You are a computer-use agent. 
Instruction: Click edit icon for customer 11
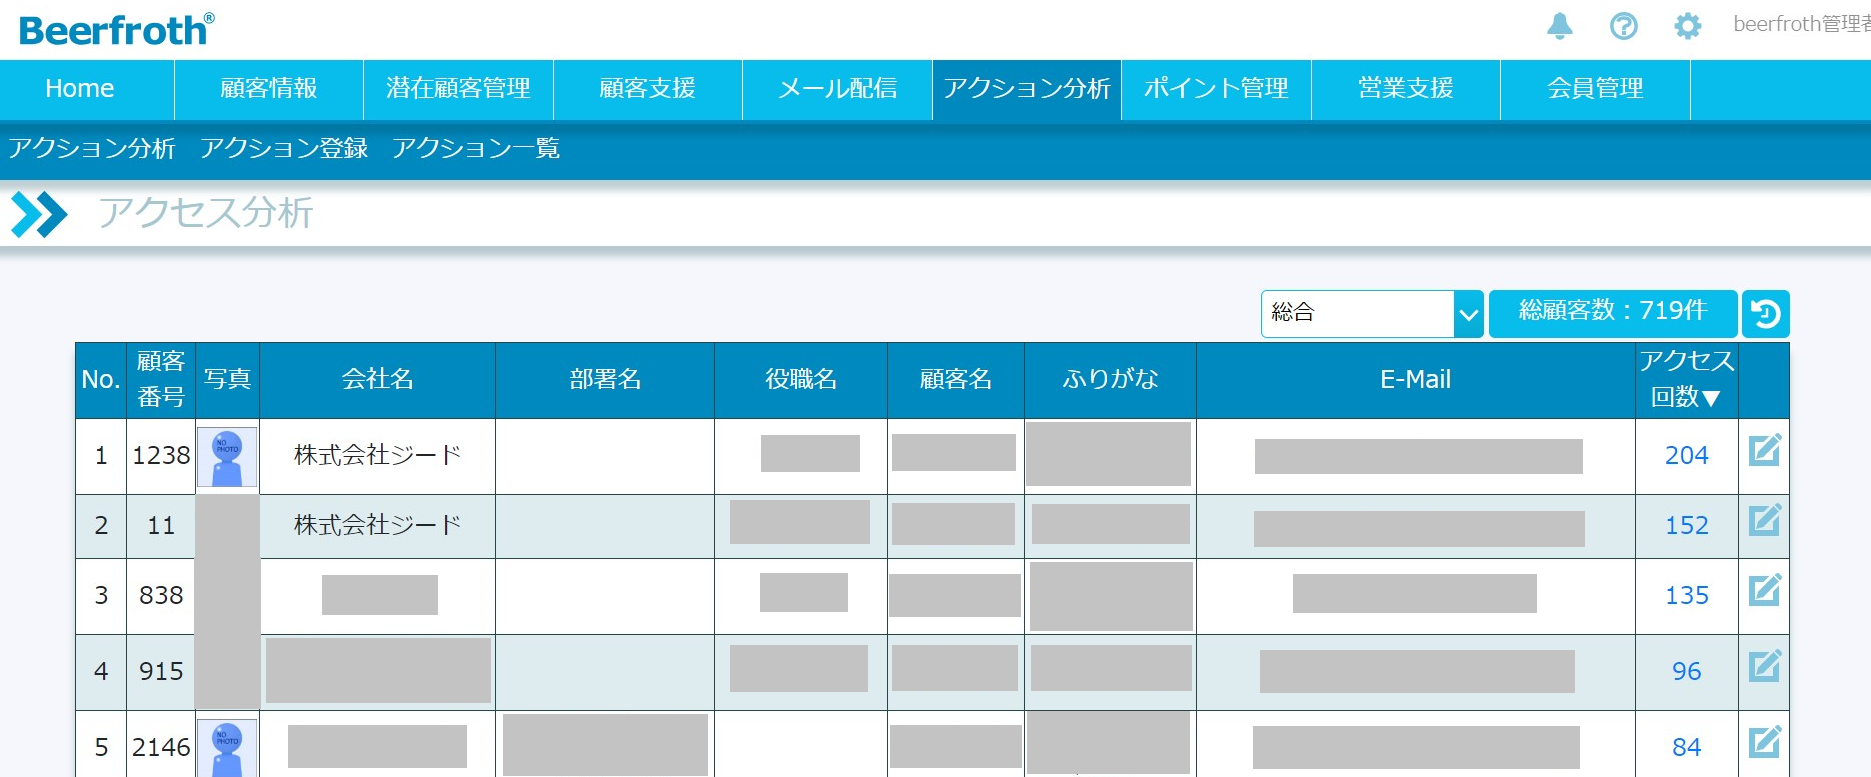click(x=1764, y=521)
